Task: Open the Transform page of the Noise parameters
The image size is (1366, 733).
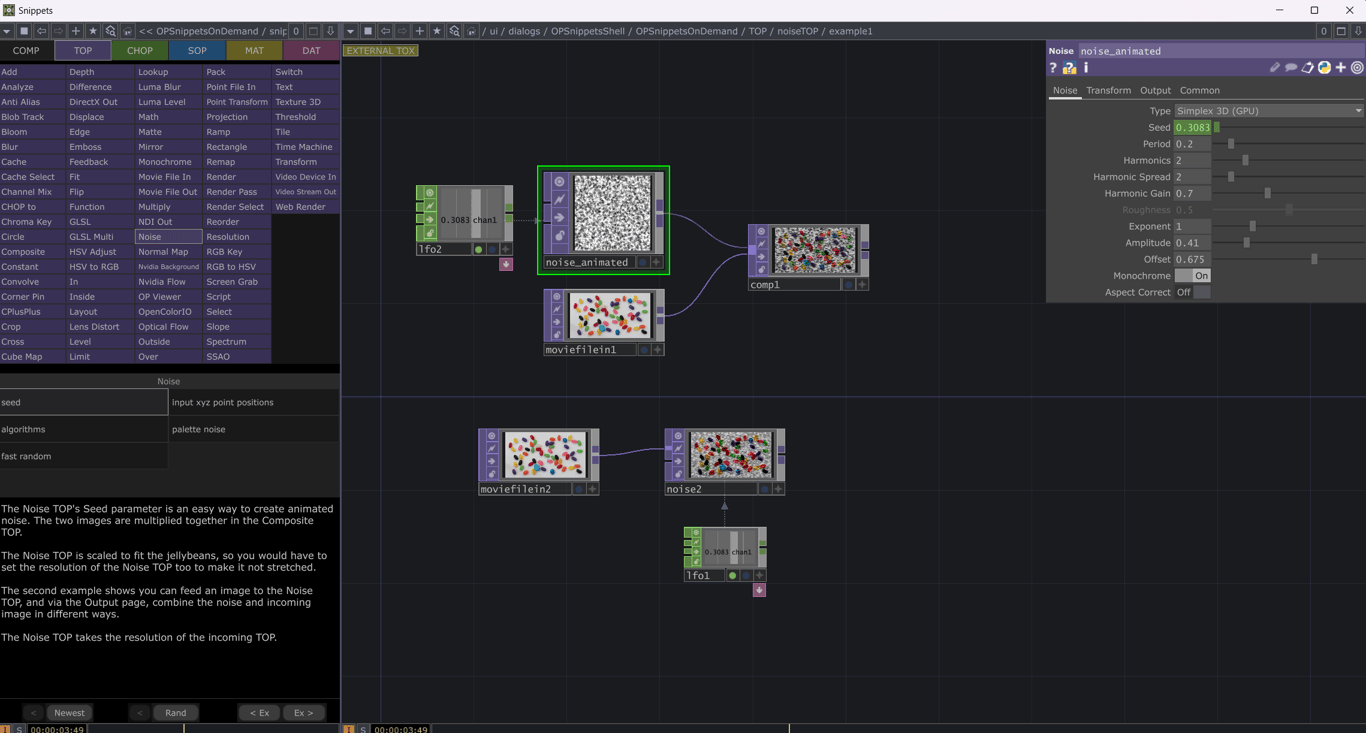Action: click(1107, 90)
